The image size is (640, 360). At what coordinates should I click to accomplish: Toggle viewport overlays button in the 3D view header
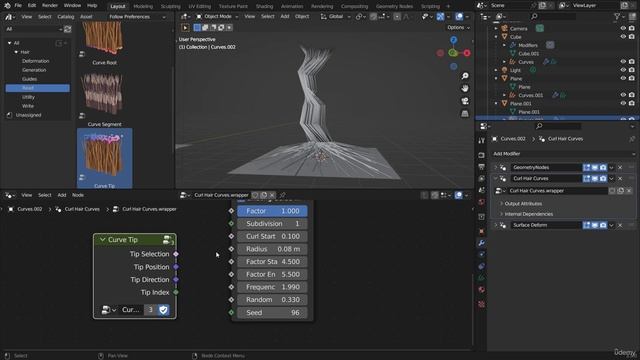coord(459,17)
